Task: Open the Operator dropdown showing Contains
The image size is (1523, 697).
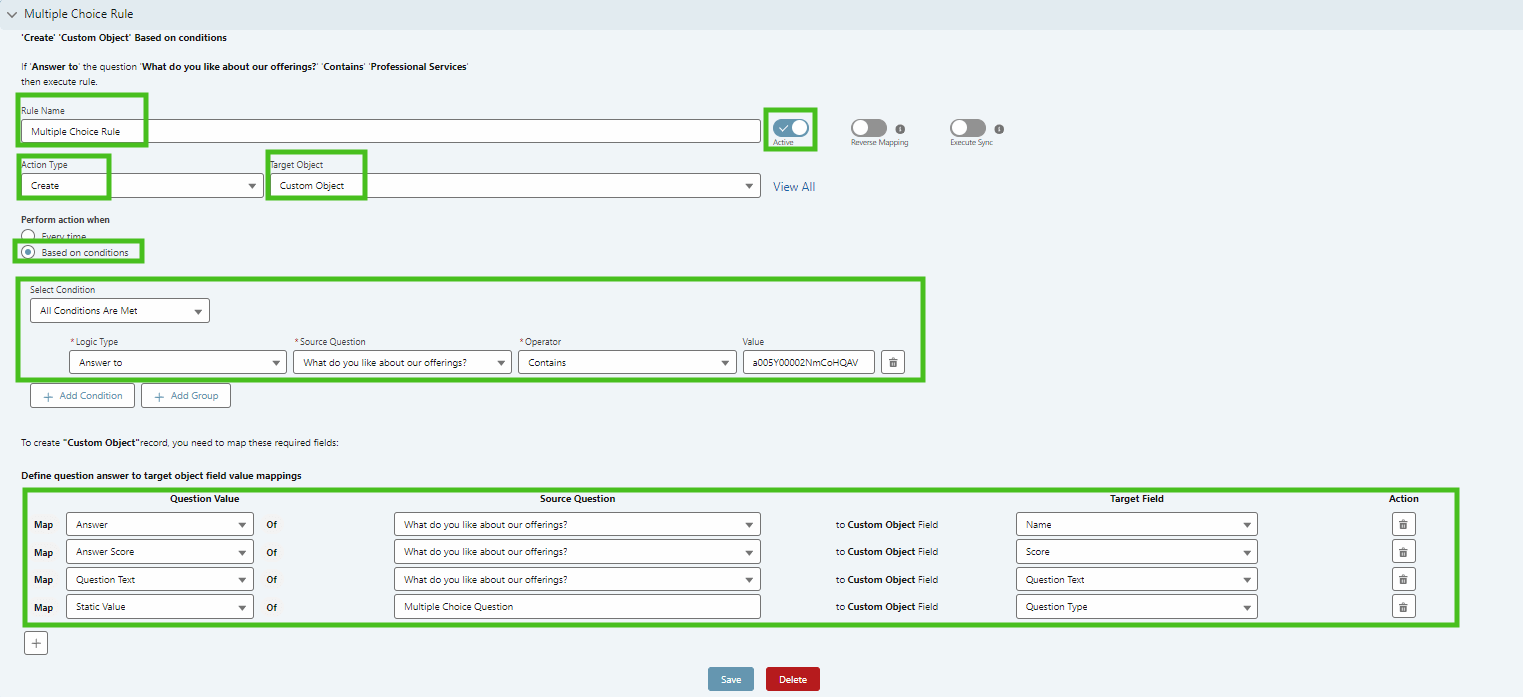Action: pyautogui.click(x=627, y=363)
